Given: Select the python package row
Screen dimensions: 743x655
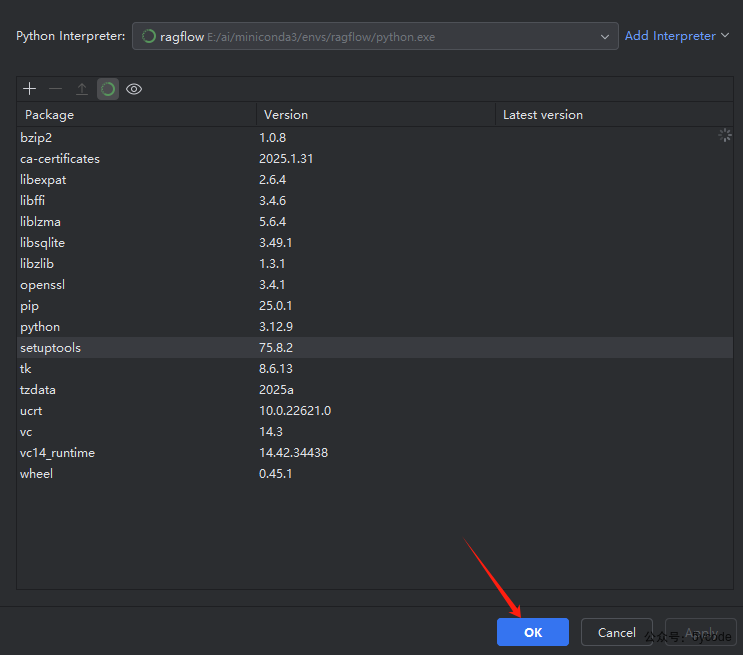Looking at the screenshot, I should 375,327.
